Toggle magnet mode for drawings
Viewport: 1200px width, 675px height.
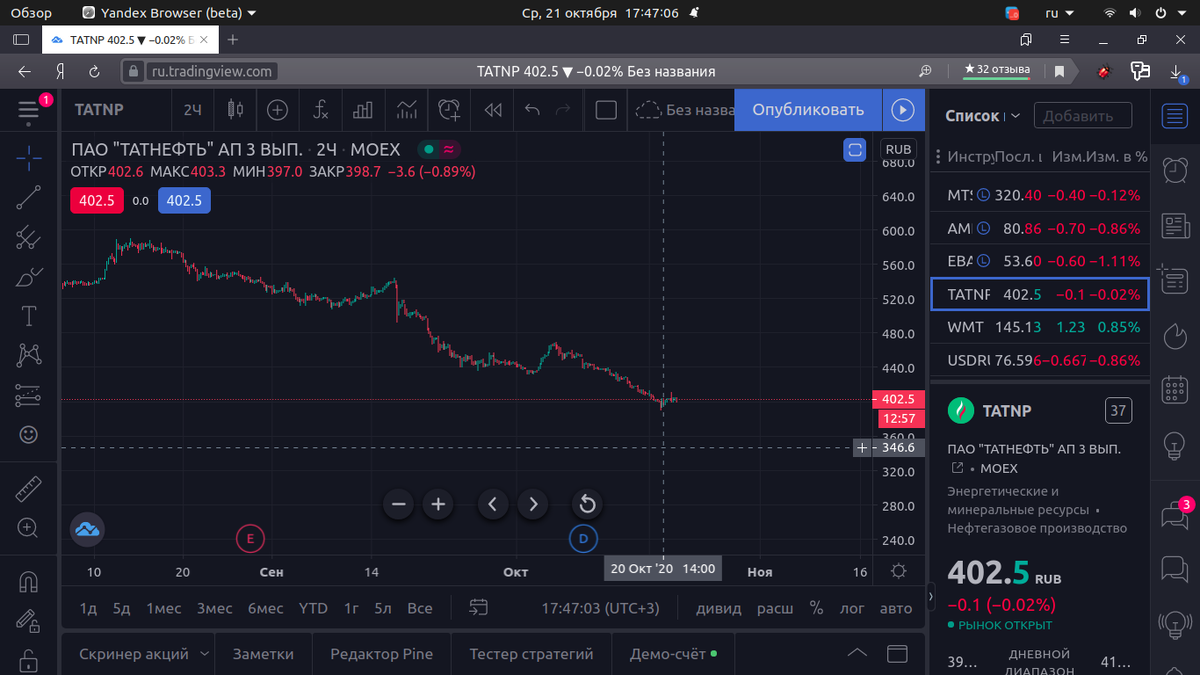click(x=29, y=581)
